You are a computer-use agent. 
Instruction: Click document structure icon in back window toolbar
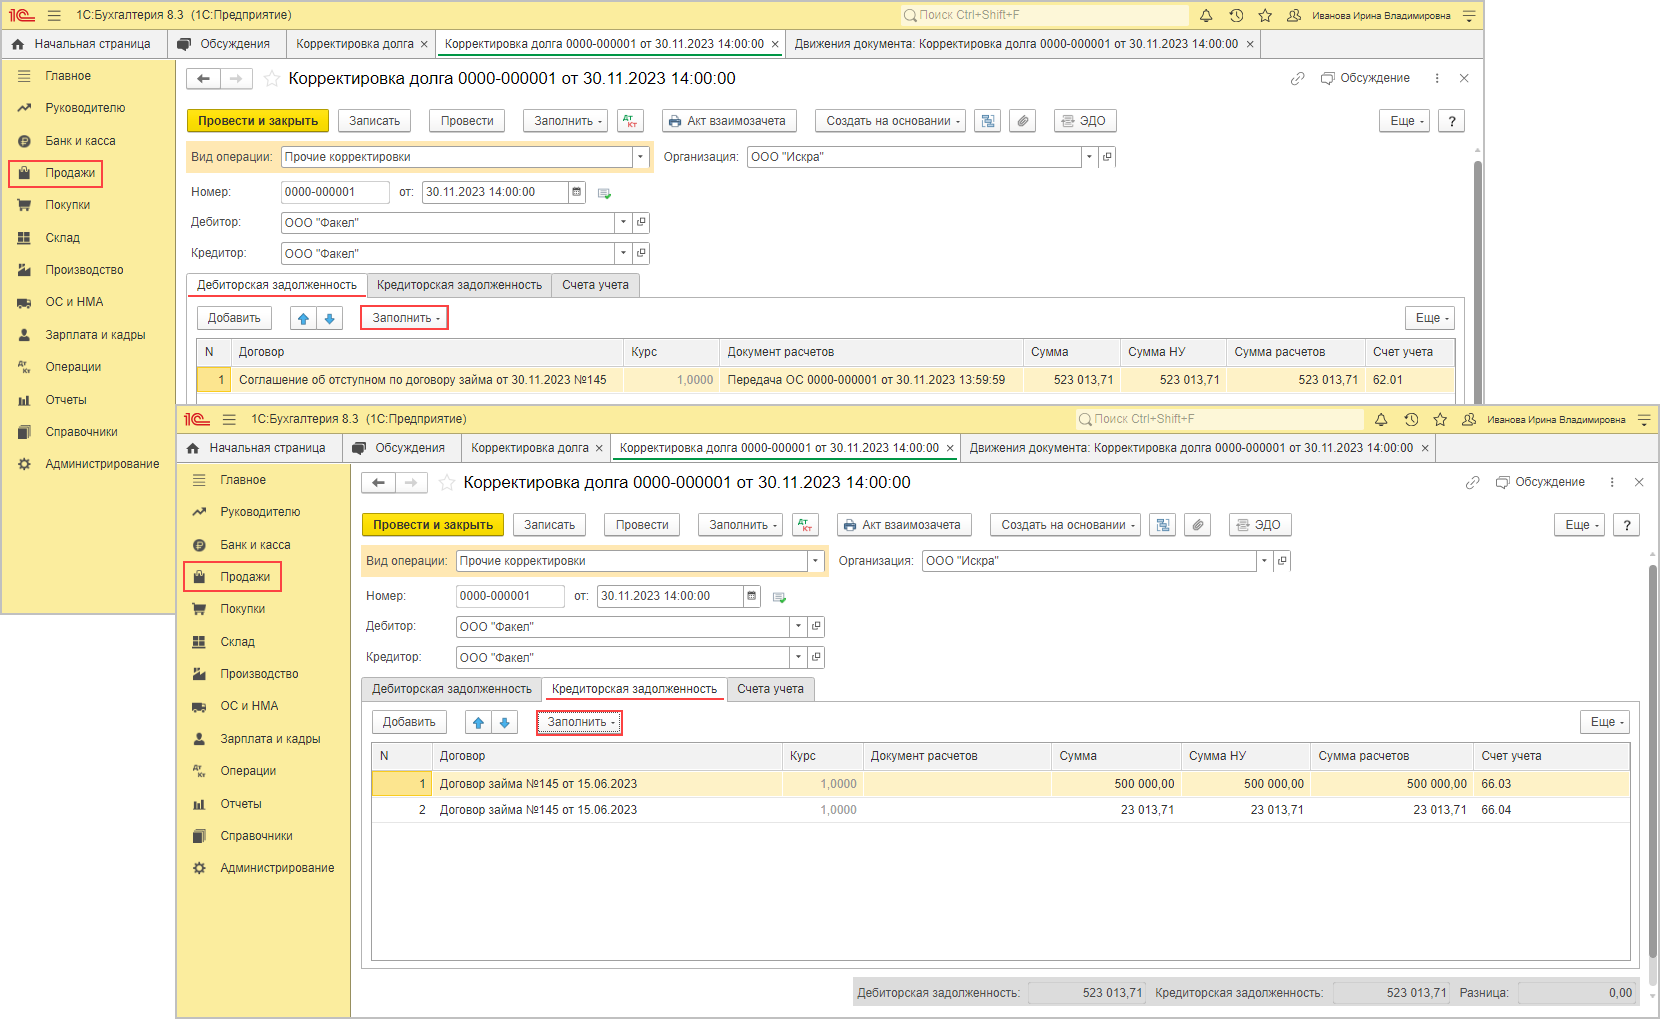(x=987, y=121)
